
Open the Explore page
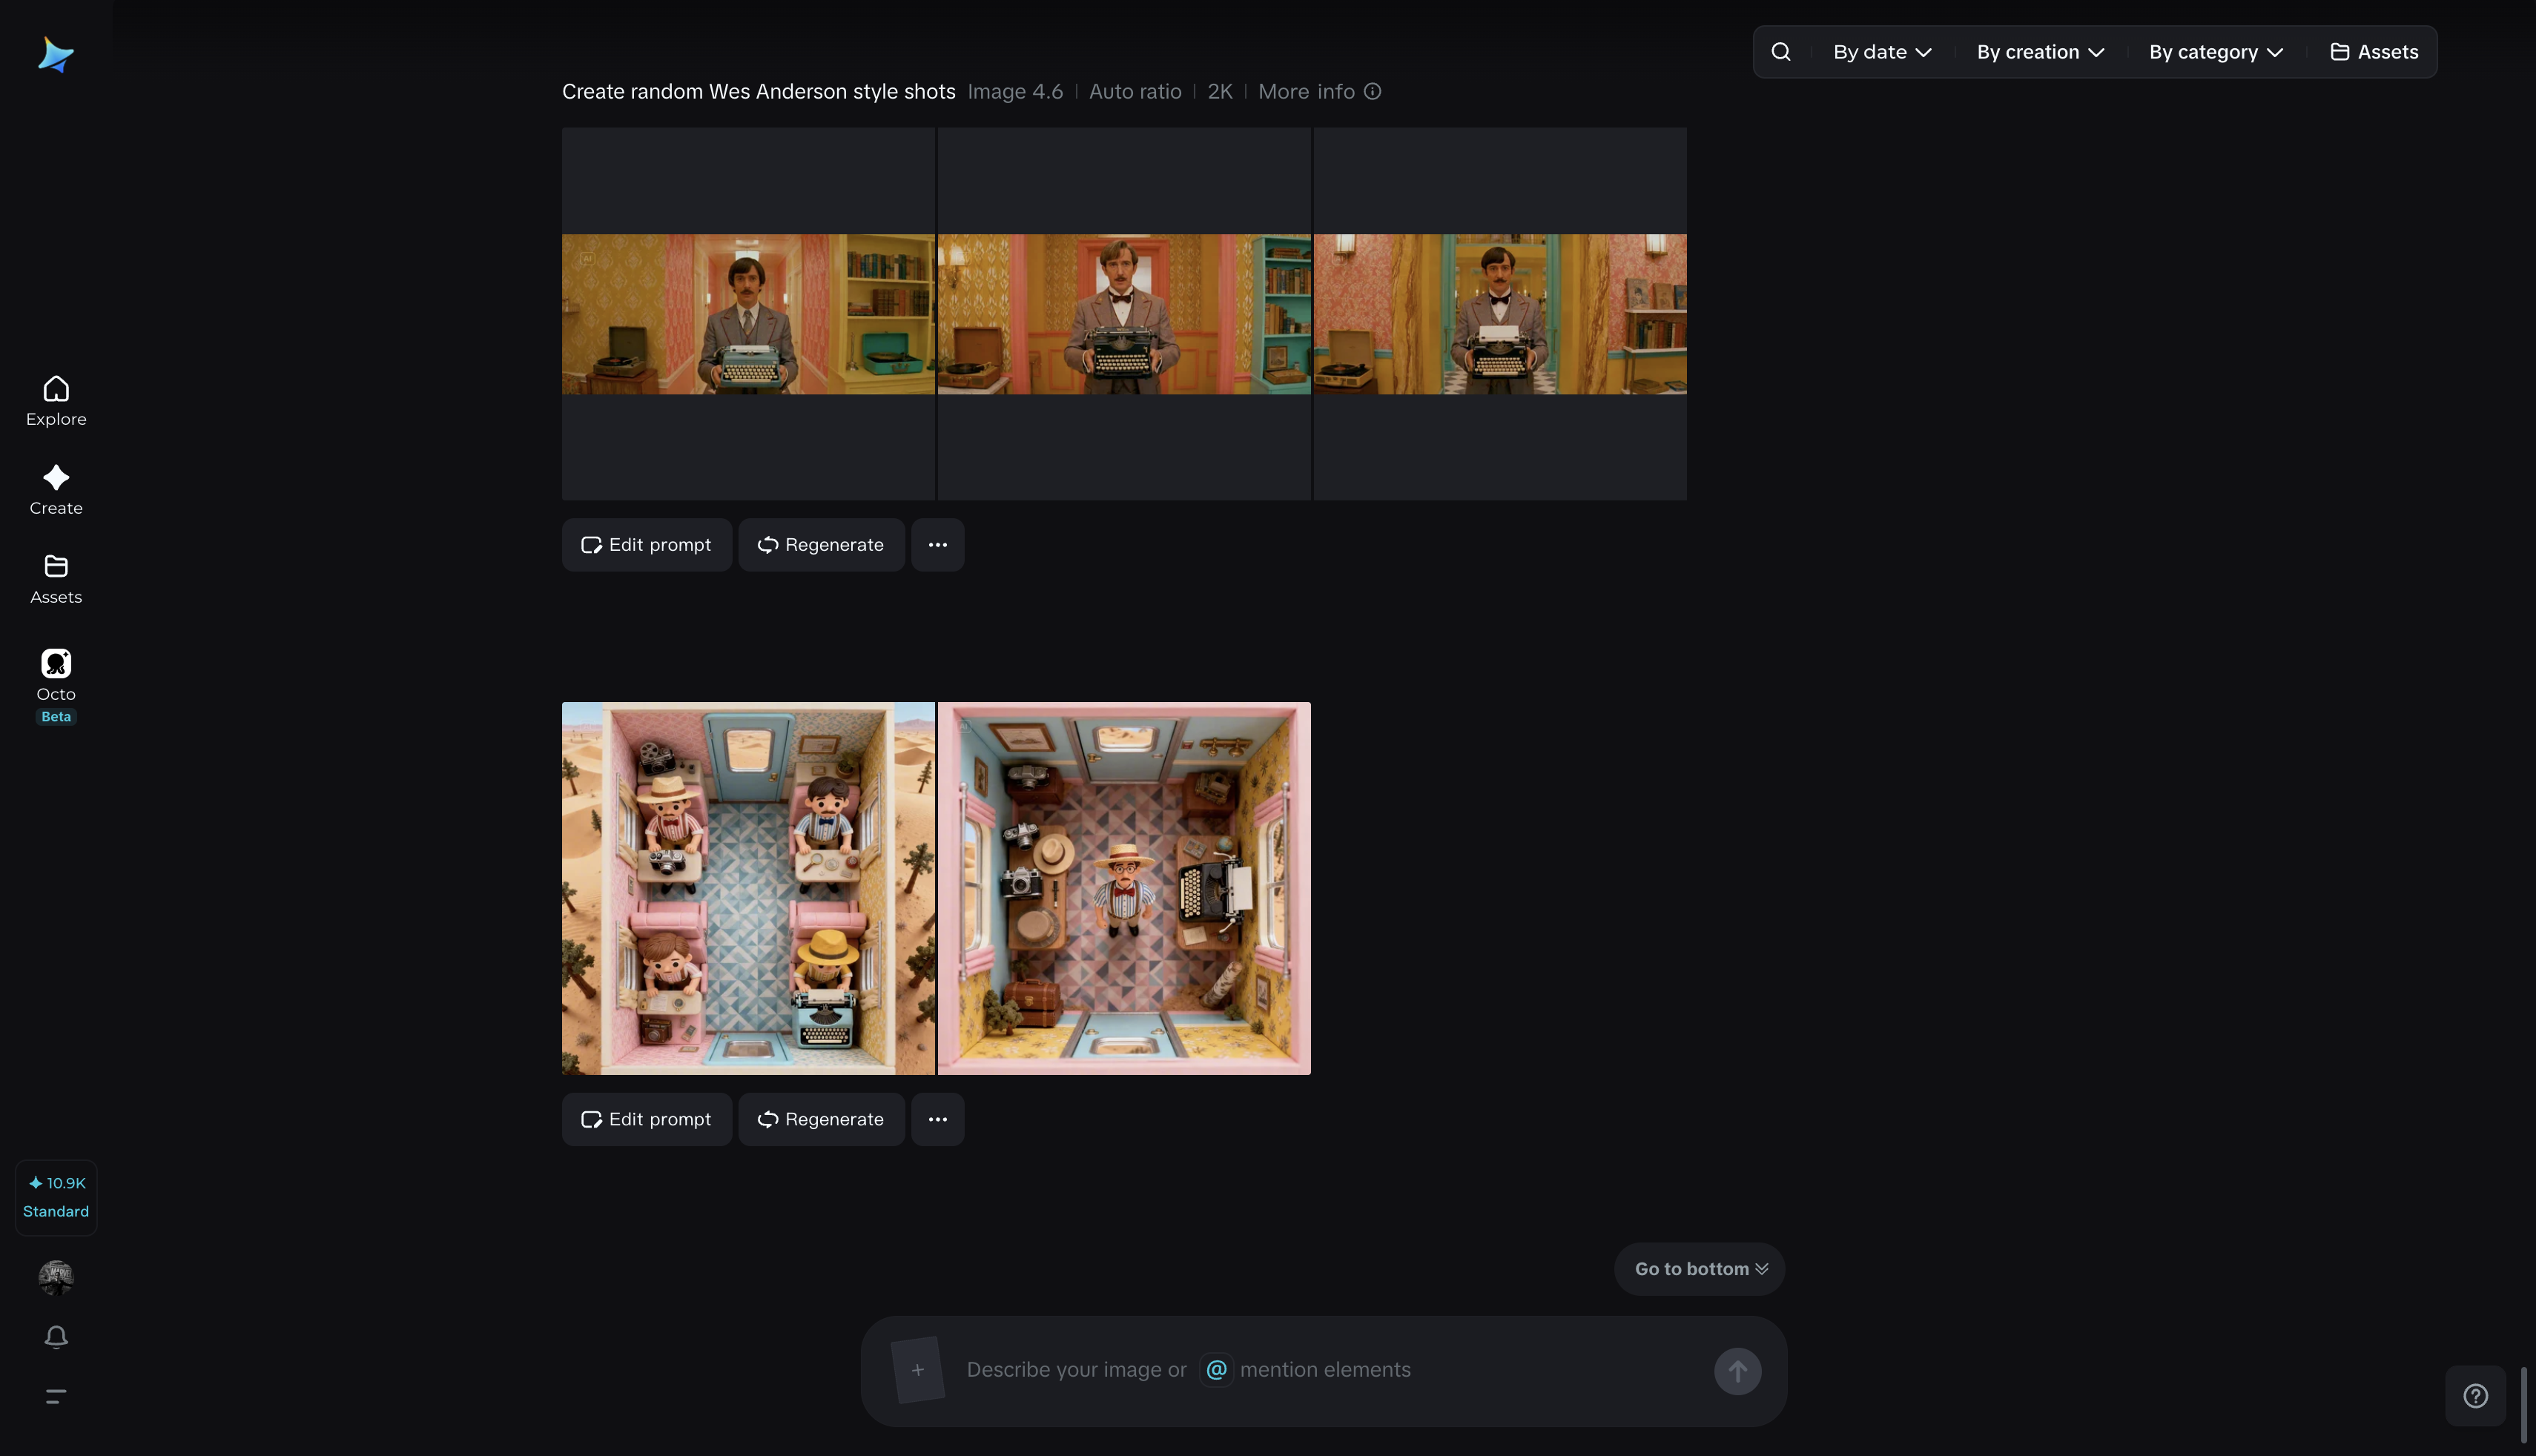[x=56, y=401]
